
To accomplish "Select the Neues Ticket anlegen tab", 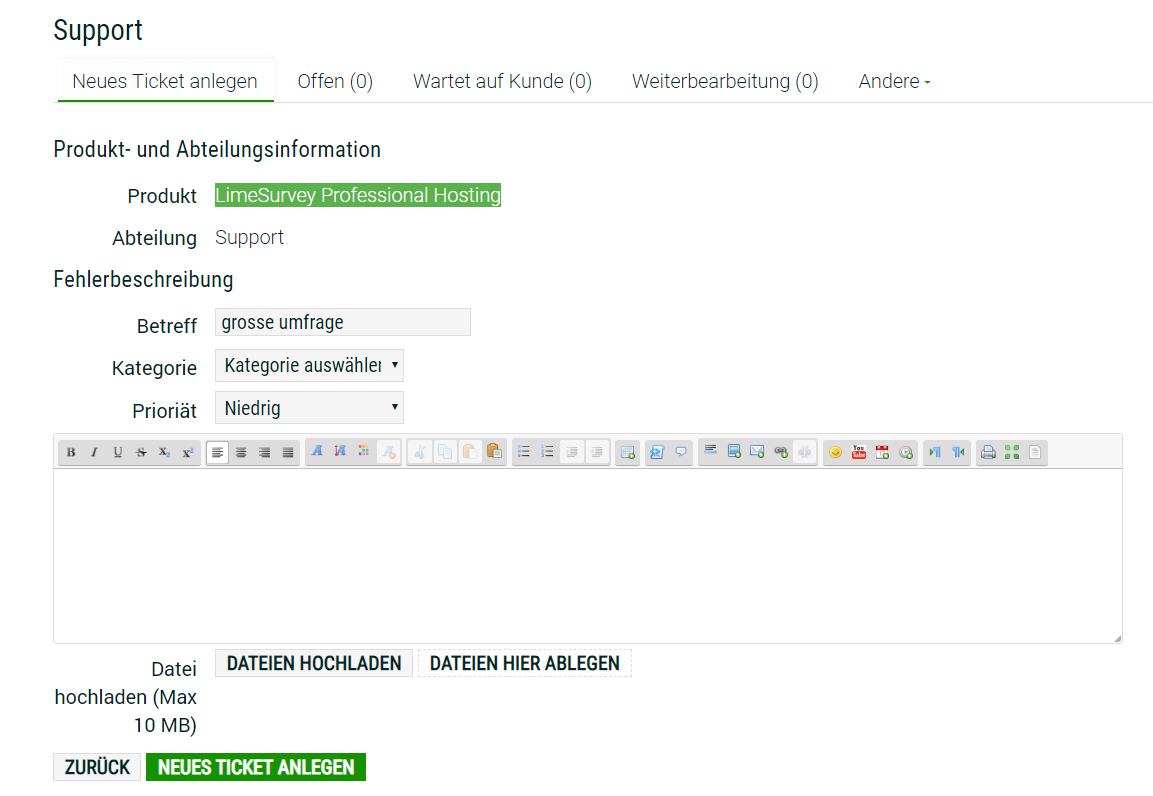I will click(x=165, y=81).
